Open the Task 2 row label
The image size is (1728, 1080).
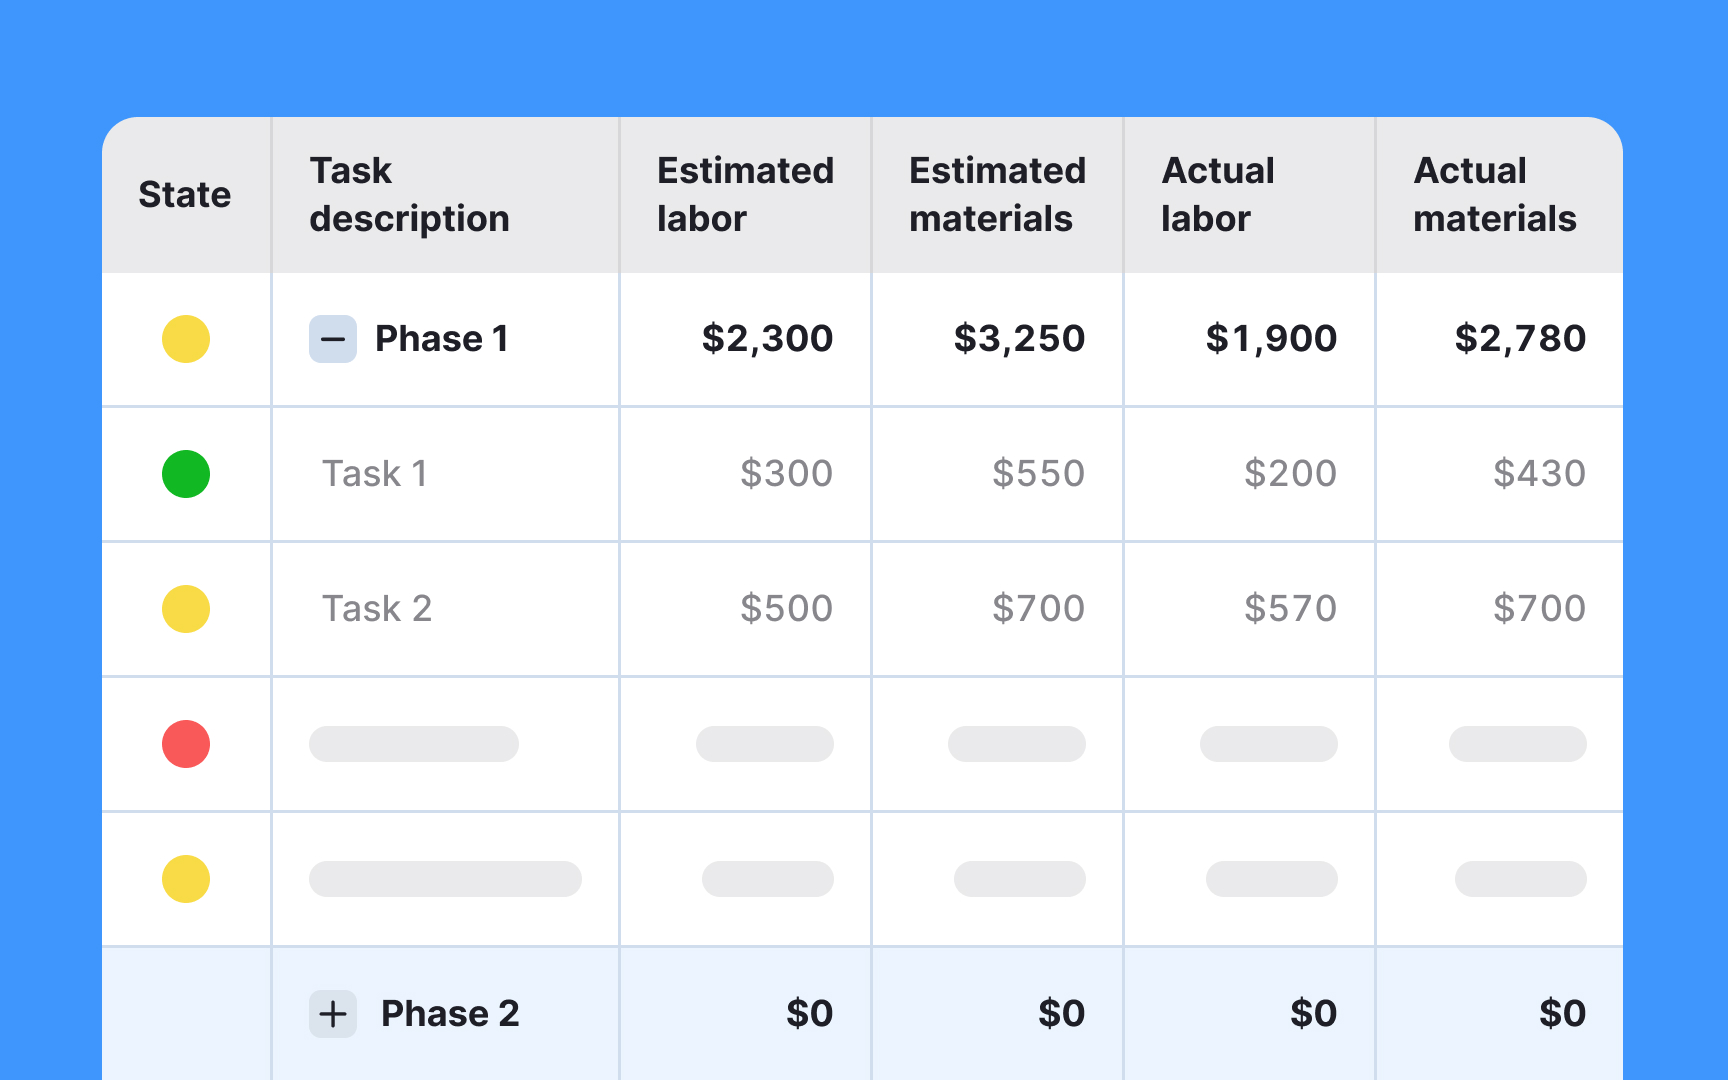[377, 609]
